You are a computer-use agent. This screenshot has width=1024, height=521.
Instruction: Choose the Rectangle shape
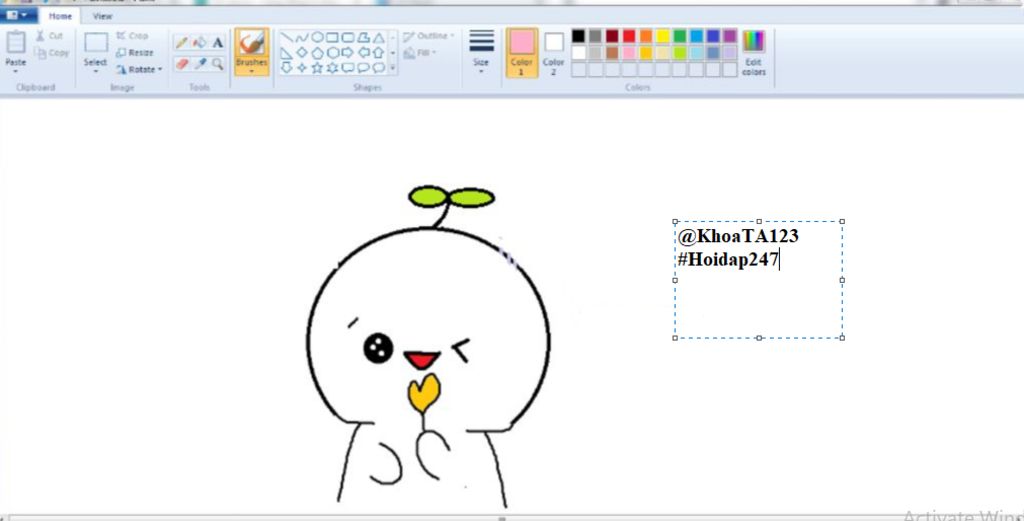[332, 37]
